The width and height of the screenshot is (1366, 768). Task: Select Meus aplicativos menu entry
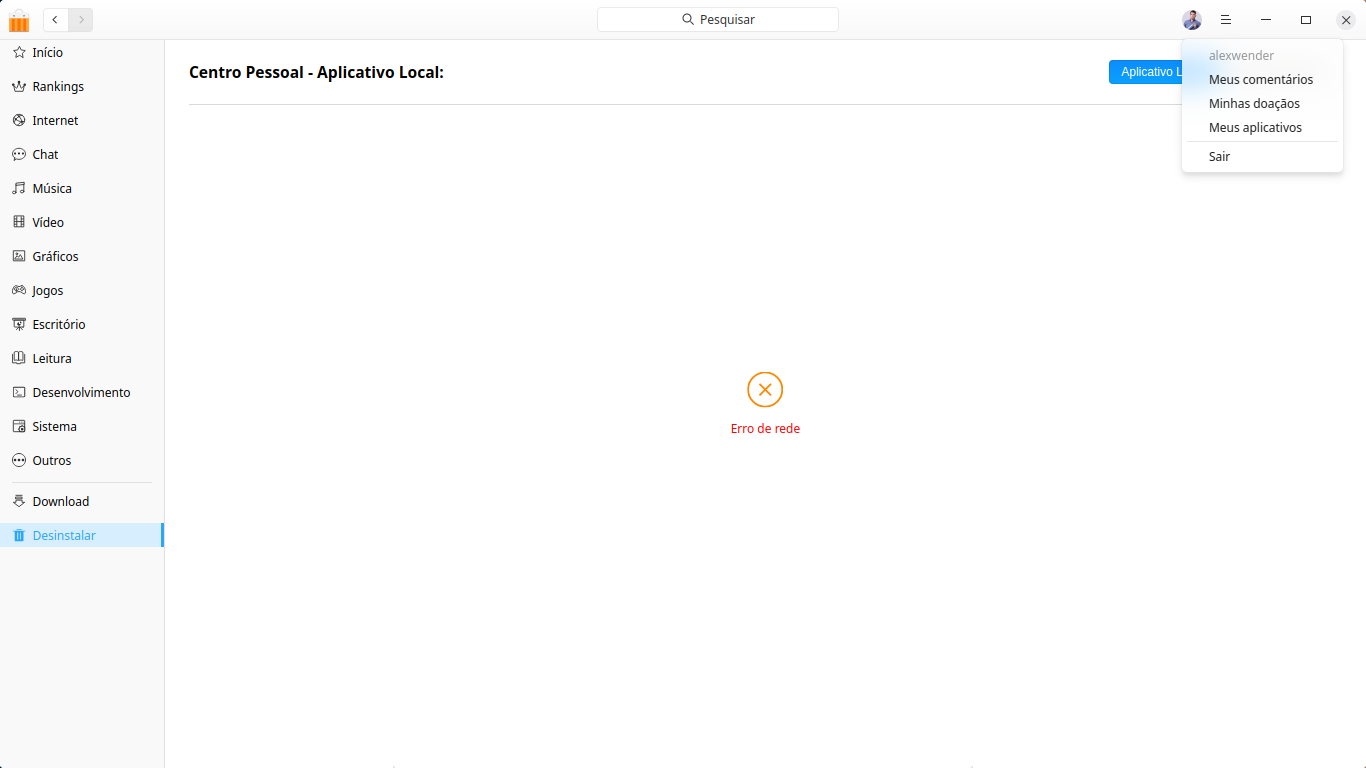click(1255, 127)
